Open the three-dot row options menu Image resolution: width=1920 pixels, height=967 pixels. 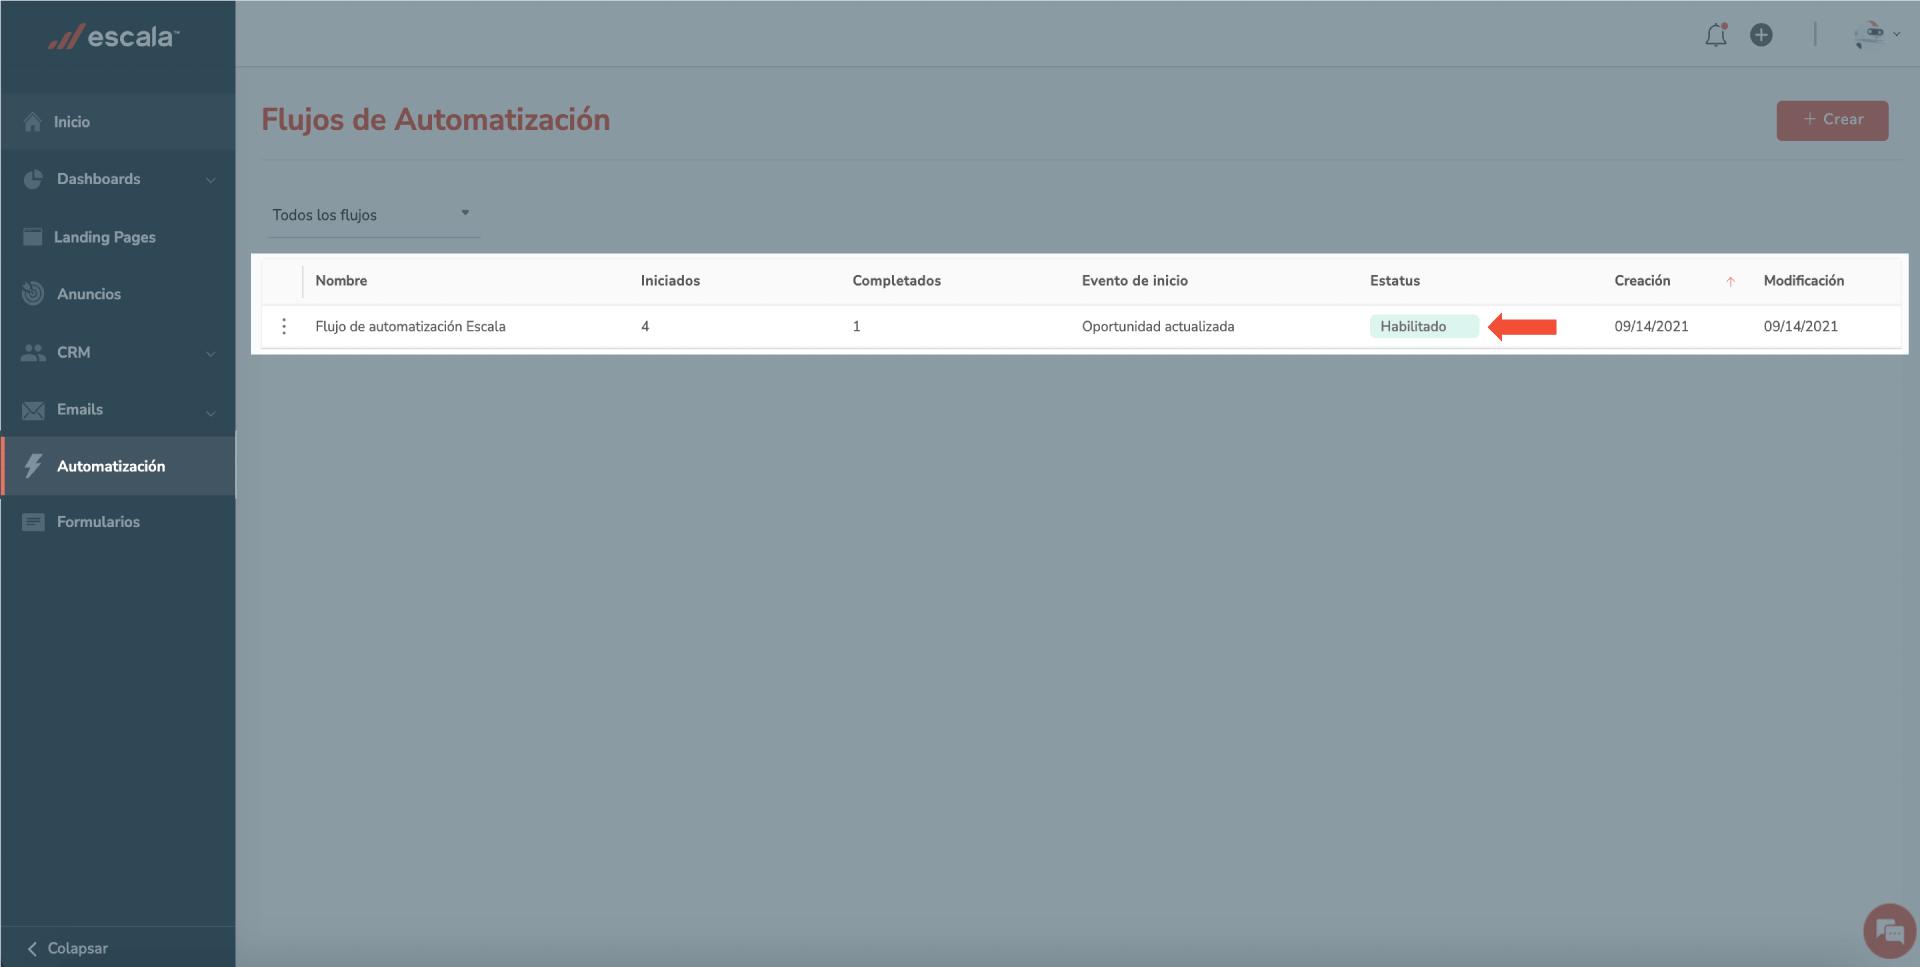(284, 326)
